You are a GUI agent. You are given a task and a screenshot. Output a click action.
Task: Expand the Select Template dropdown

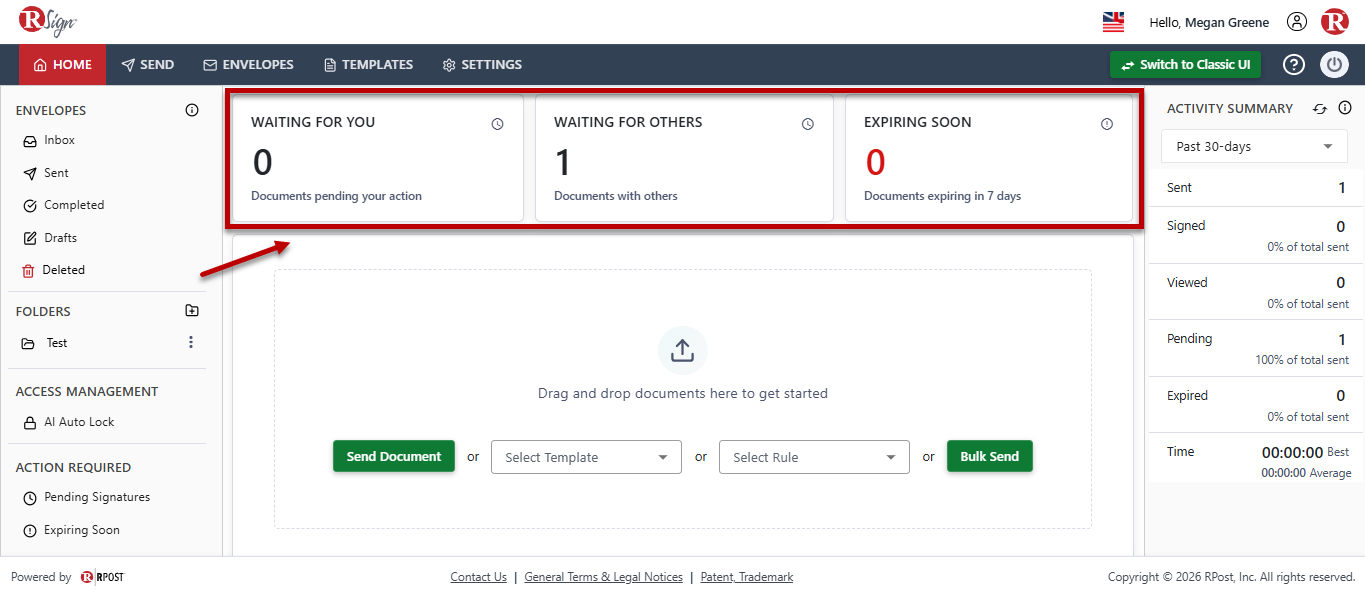point(586,457)
